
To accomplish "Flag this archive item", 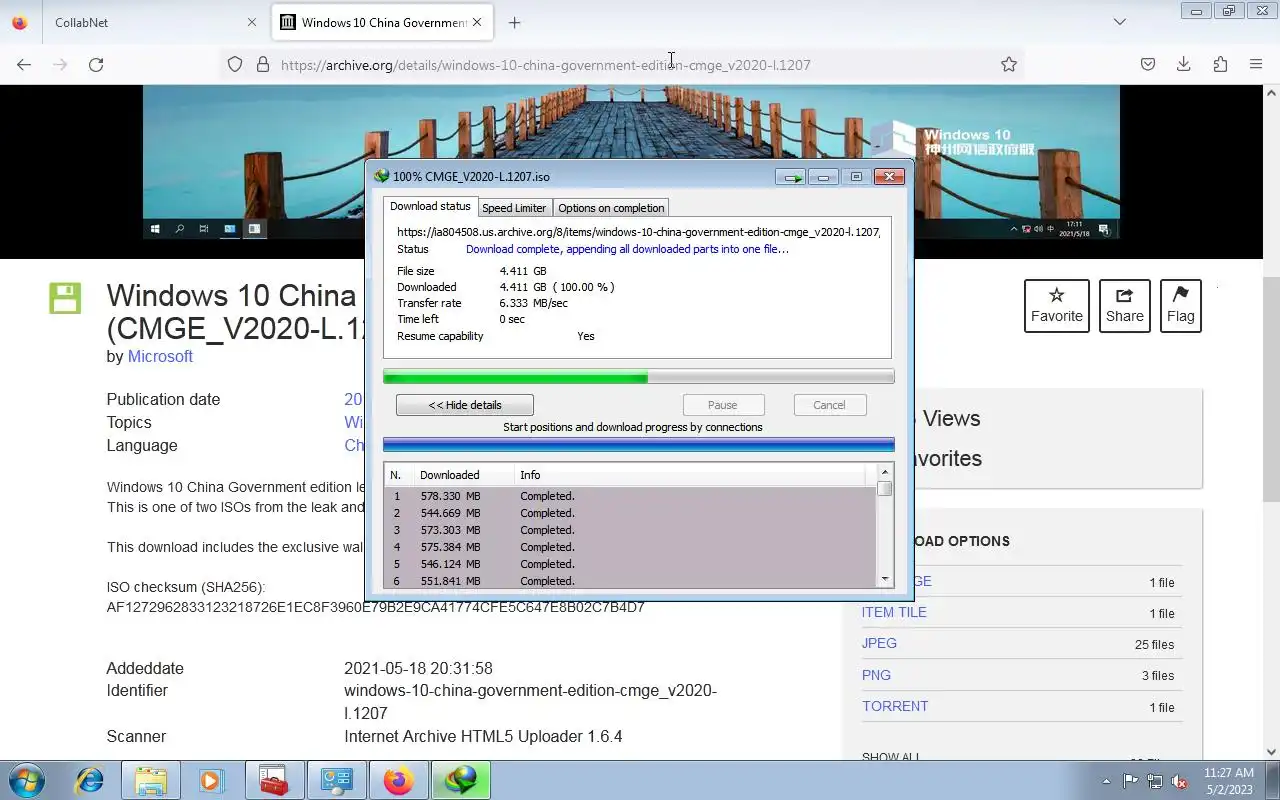I will tap(1180, 306).
